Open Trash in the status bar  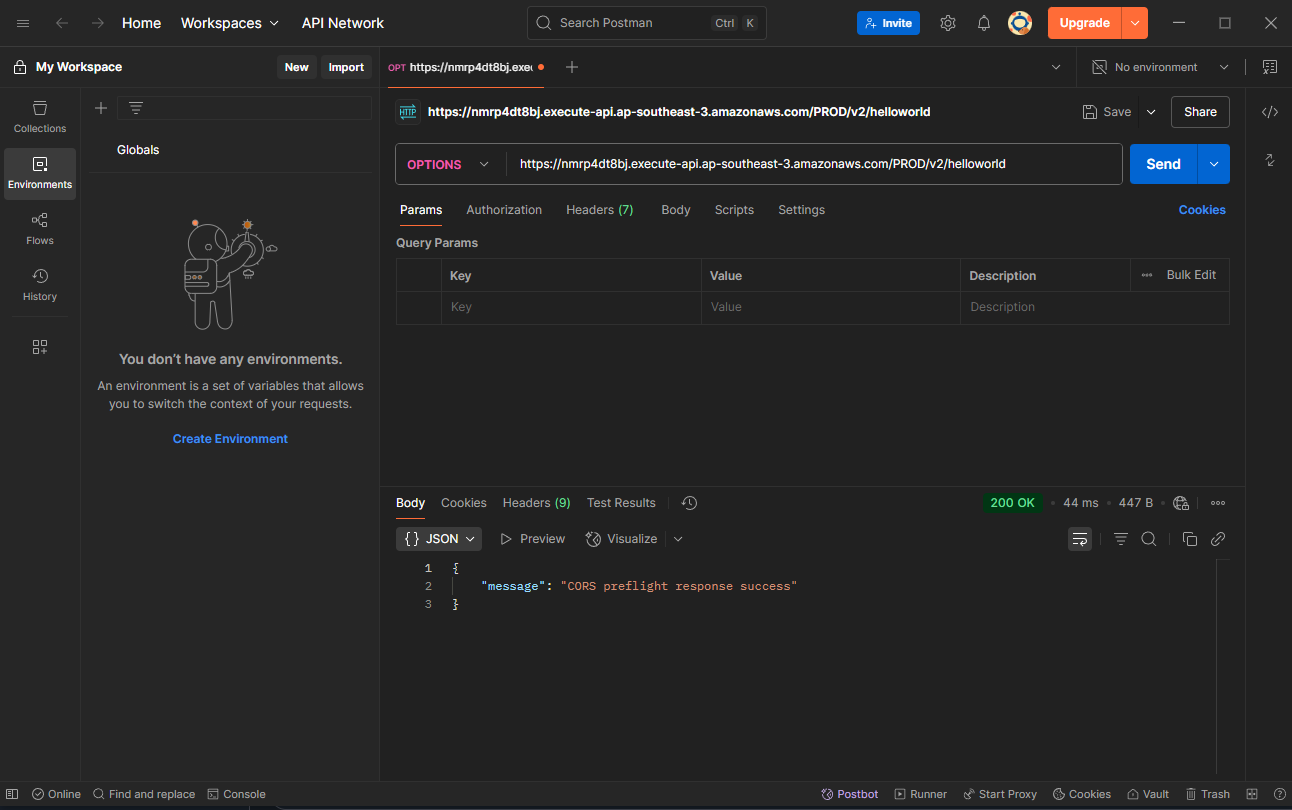(x=1207, y=794)
